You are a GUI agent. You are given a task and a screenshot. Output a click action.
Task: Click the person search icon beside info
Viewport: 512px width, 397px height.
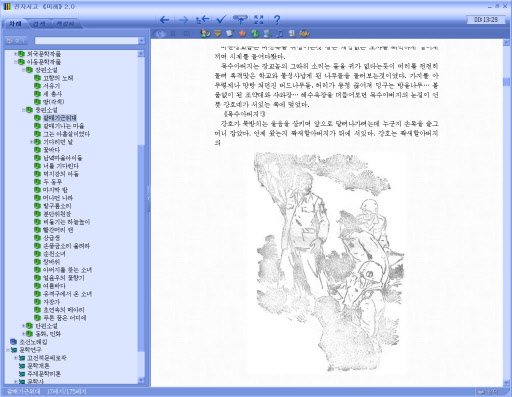pos(267,33)
